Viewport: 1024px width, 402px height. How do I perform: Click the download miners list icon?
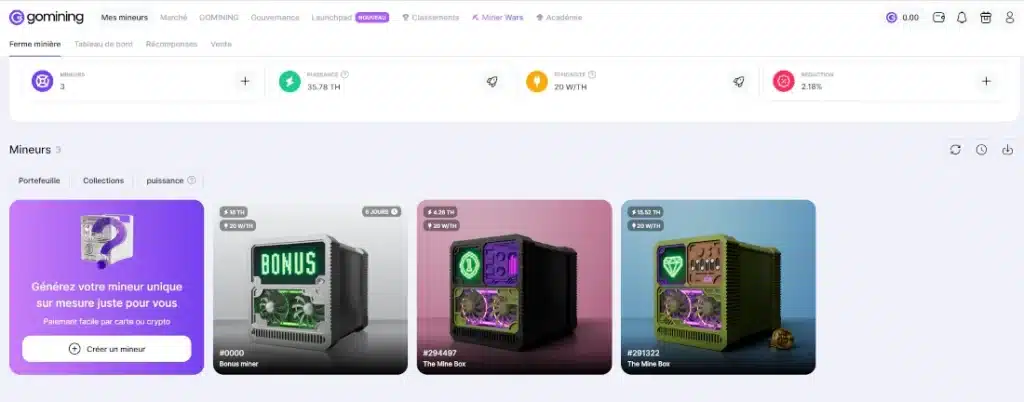pyautogui.click(x=1008, y=149)
